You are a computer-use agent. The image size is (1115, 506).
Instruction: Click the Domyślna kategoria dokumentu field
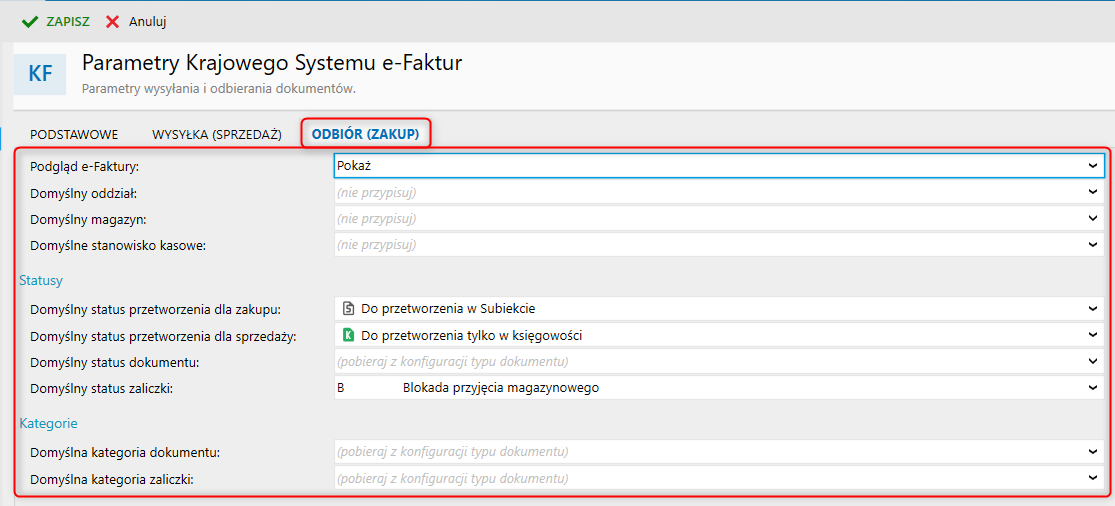710,453
